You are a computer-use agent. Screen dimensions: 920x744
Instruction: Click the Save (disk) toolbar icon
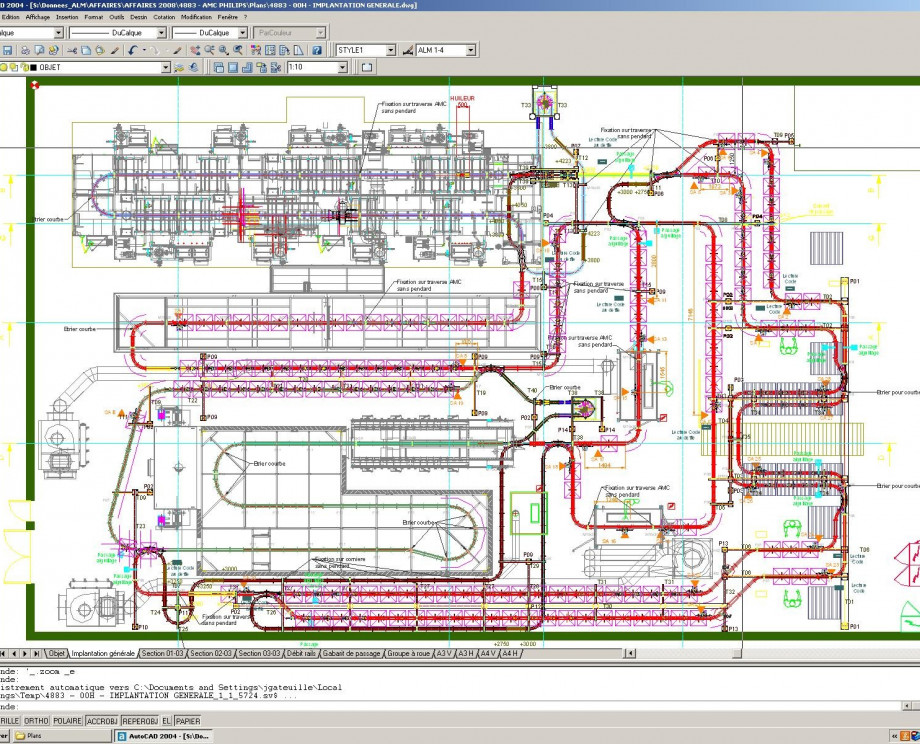click(x=7, y=50)
